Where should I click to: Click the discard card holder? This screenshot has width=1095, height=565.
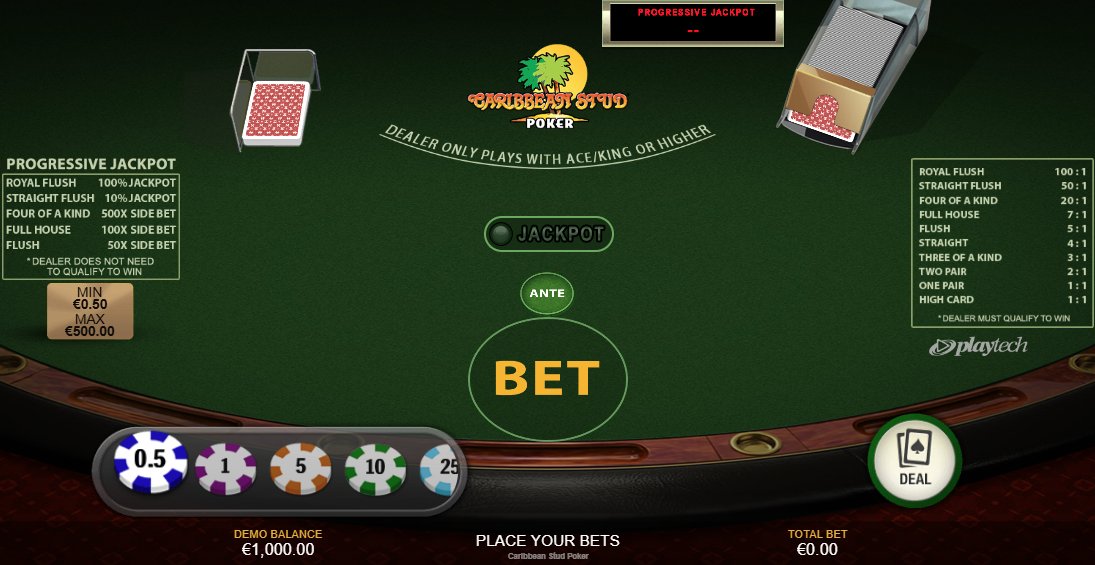[x=275, y=98]
